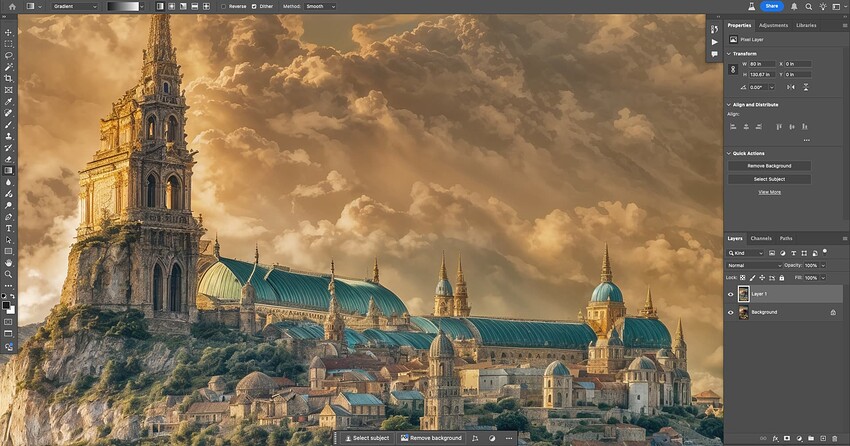Open the Normal blend mode dropdown

(x=754, y=266)
